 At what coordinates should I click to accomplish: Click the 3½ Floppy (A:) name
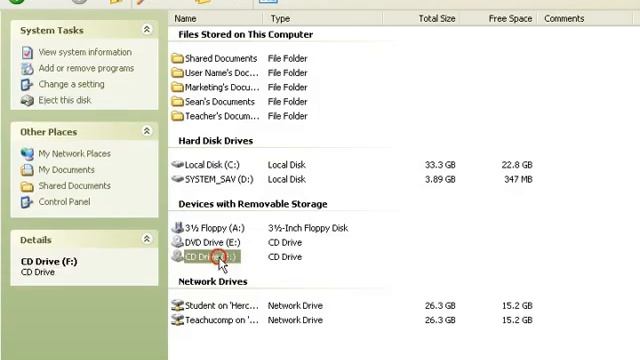(215, 228)
